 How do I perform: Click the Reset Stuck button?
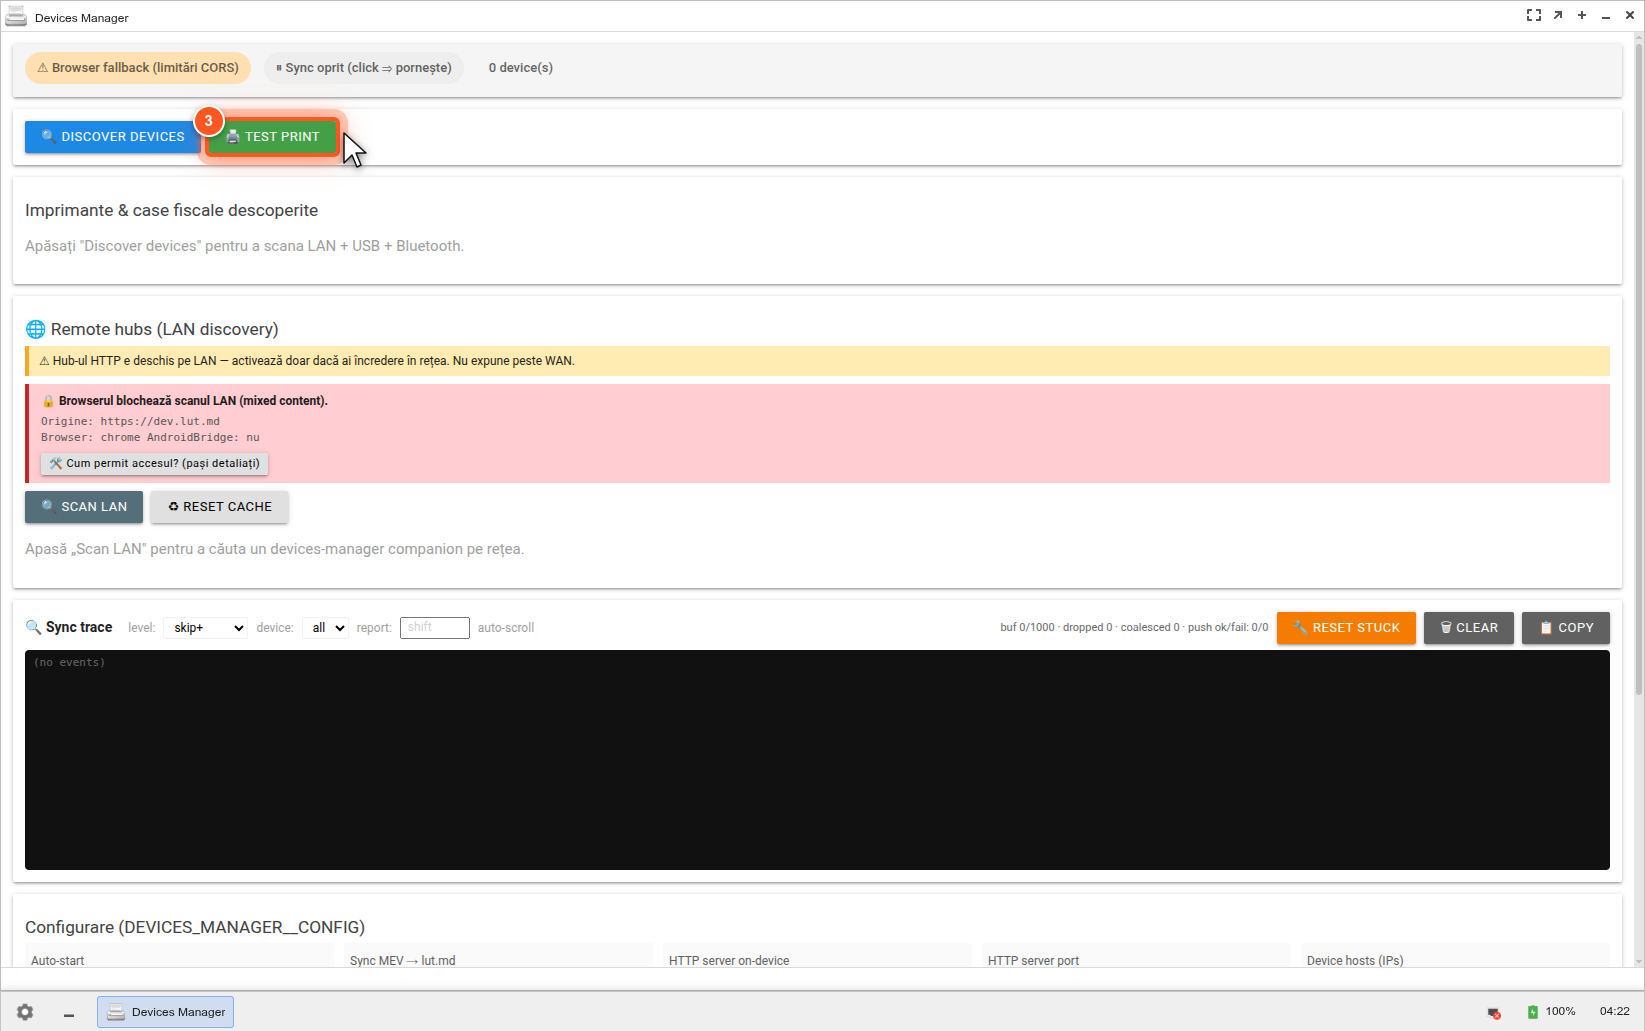(1346, 628)
